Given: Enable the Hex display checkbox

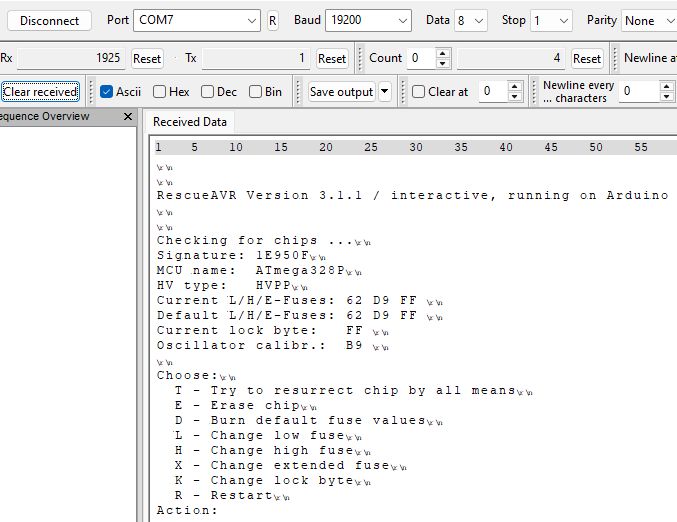Looking at the screenshot, I should coord(160,92).
